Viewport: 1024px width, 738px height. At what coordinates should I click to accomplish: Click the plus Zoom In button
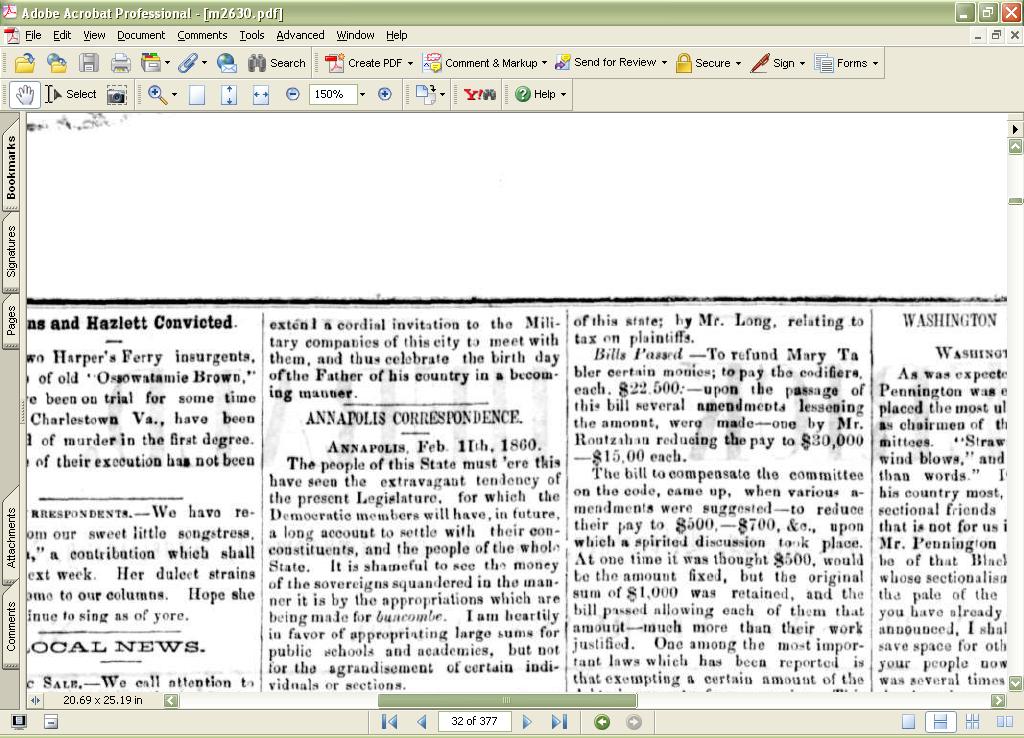385,94
